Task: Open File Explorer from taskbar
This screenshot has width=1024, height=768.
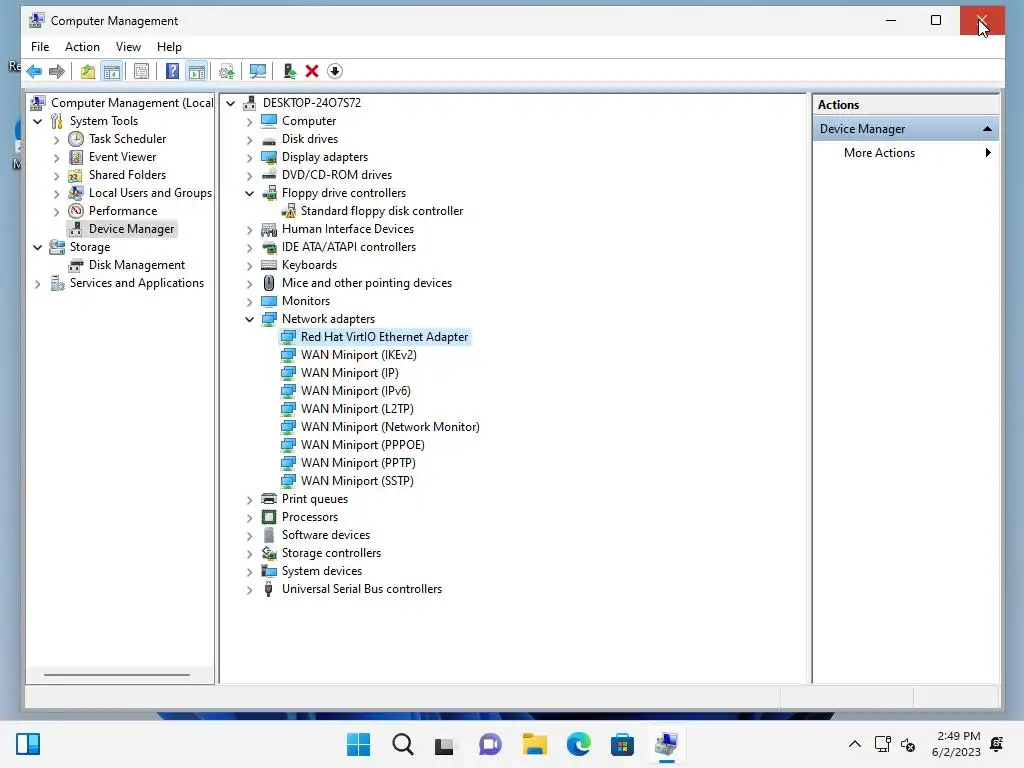Action: coord(535,744)
